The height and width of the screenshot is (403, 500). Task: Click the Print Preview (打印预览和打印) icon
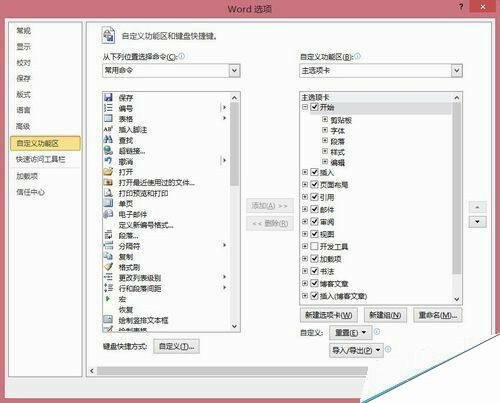108,193
